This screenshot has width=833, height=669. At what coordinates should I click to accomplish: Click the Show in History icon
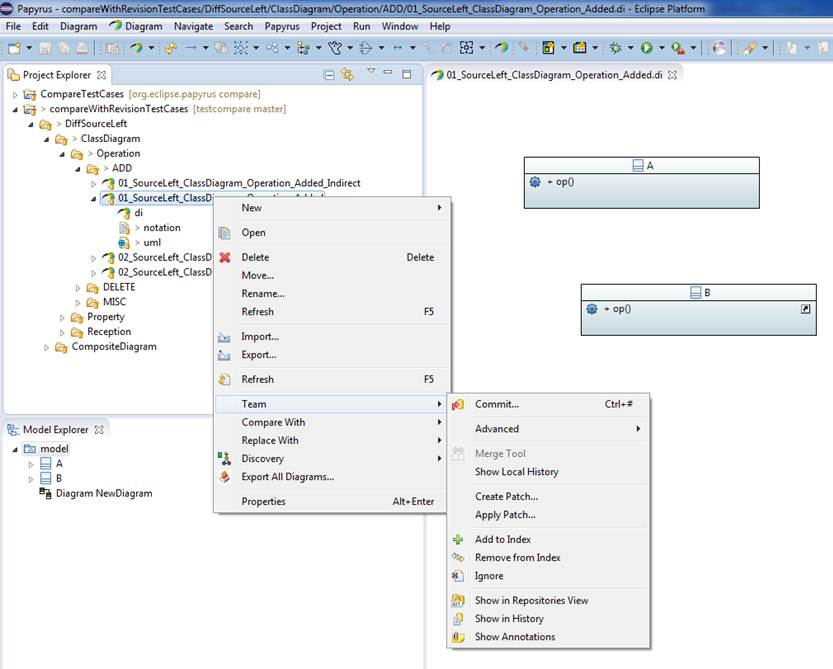tap(458, 619)
